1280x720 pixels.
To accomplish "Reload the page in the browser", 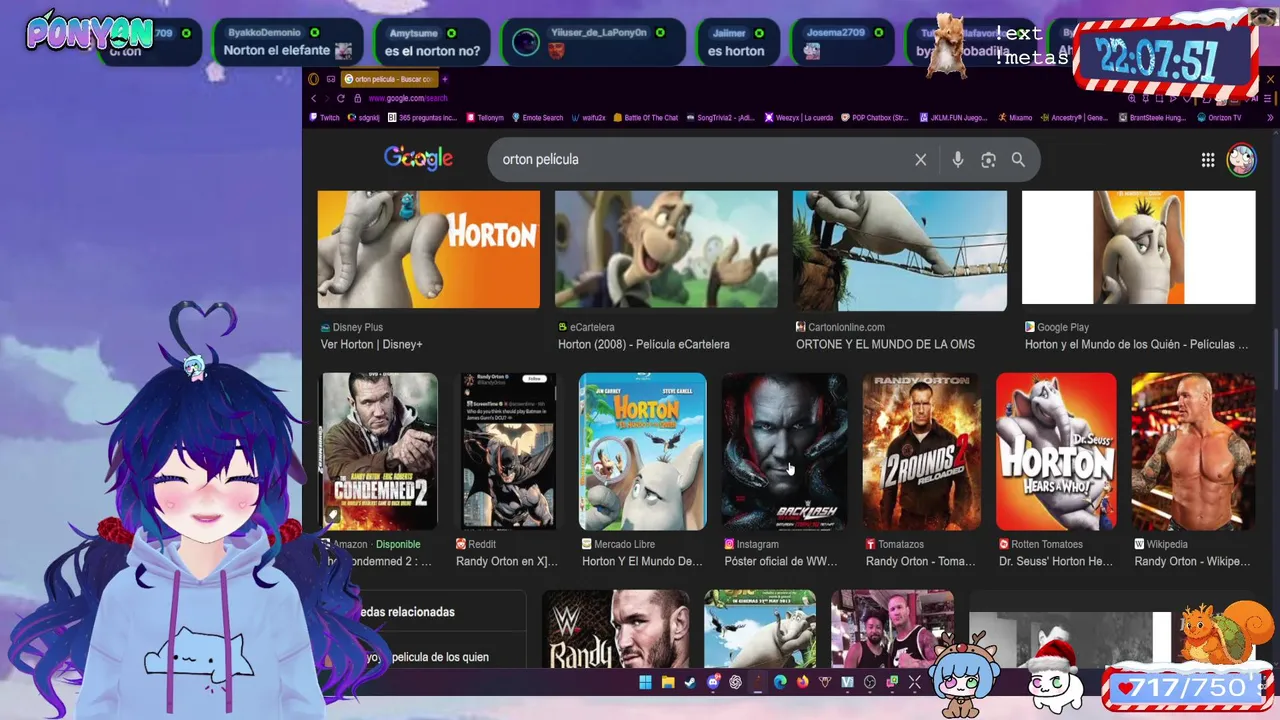I will click(341, 98).
